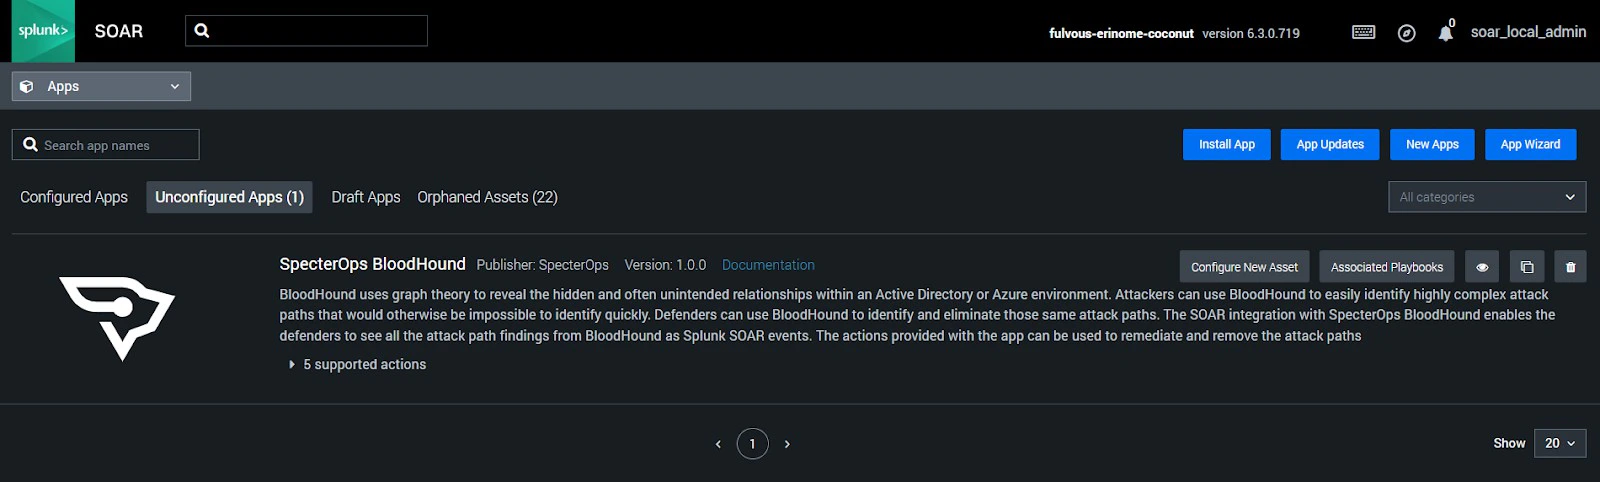1600x482 pixels.
Task: Delete the SpecterOps BloodHound app
Action: [x=1570, y=267]
